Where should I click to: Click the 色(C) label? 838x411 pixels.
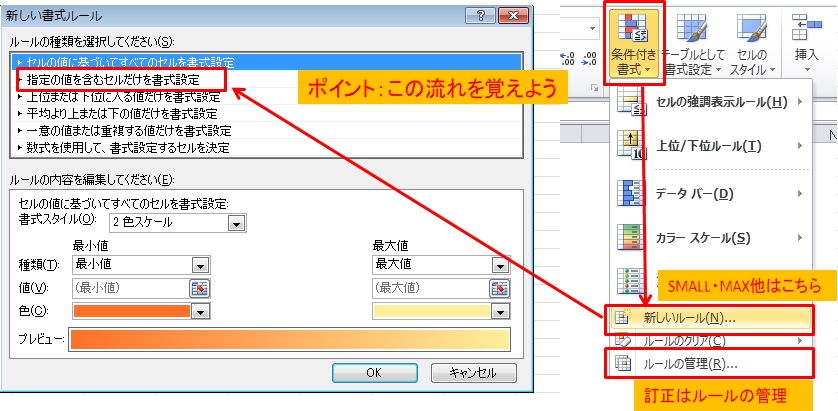(x=33, y=311)
